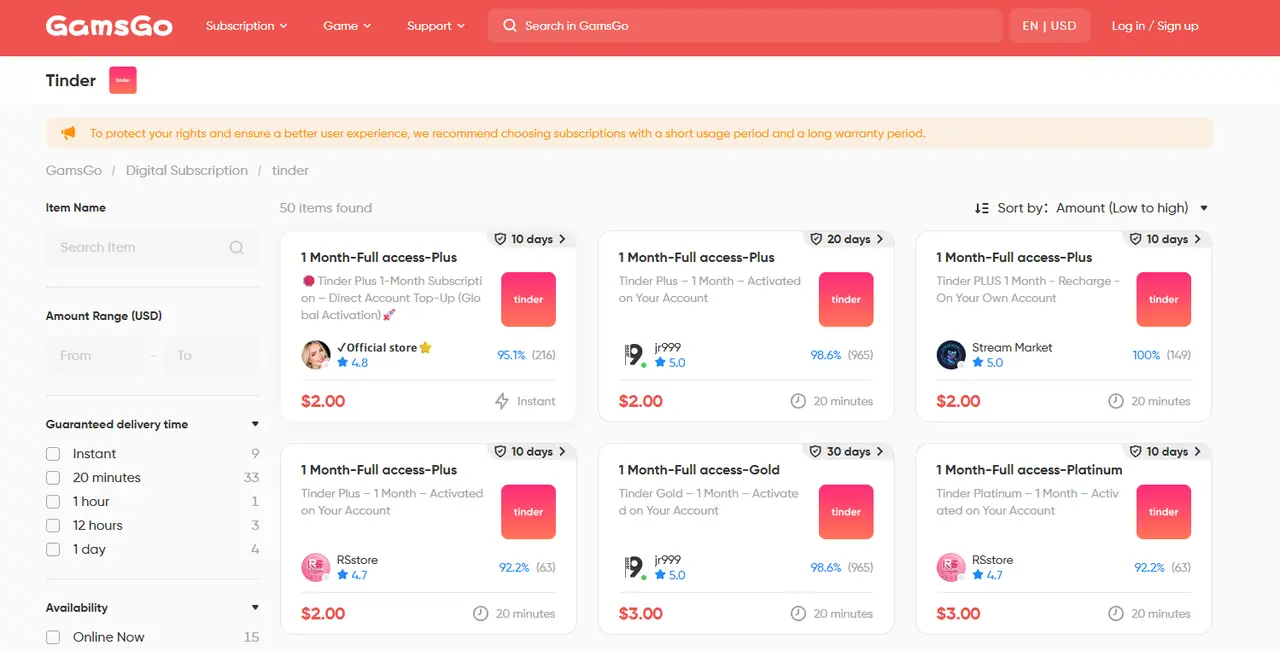
Task: Go to the GamsGo breadcrumb link
Action: pos(74,170)
